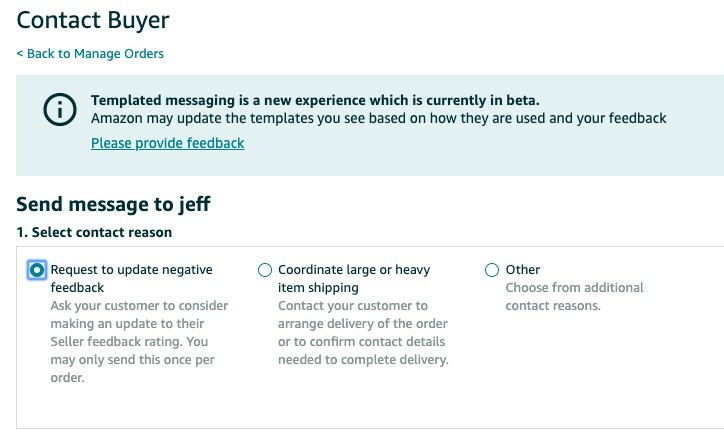Viewport: 724px width, 432px height.
Task: Go back to Manage Orders
Action: click(94, 54)
